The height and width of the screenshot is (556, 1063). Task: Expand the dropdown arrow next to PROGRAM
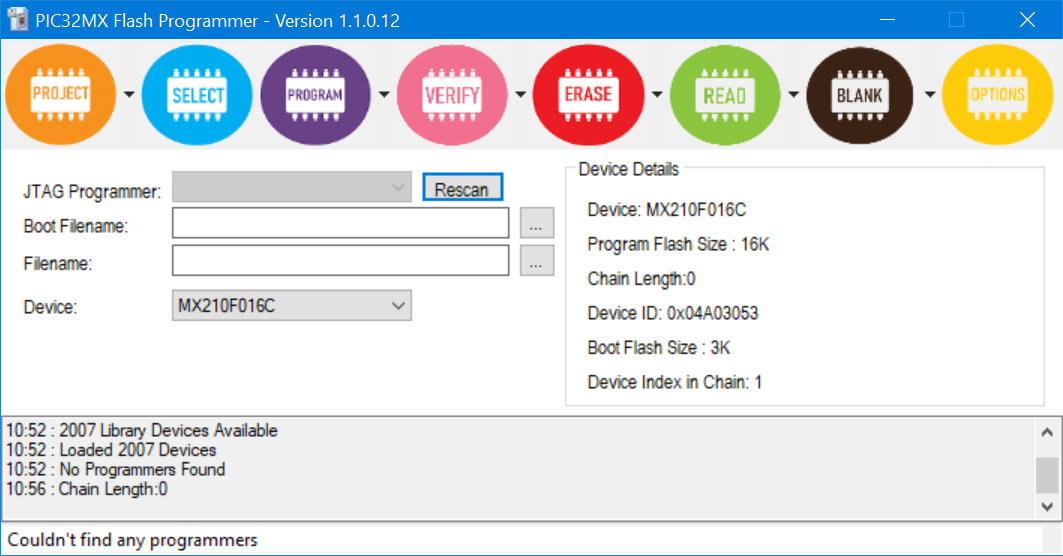pos(385,95)
